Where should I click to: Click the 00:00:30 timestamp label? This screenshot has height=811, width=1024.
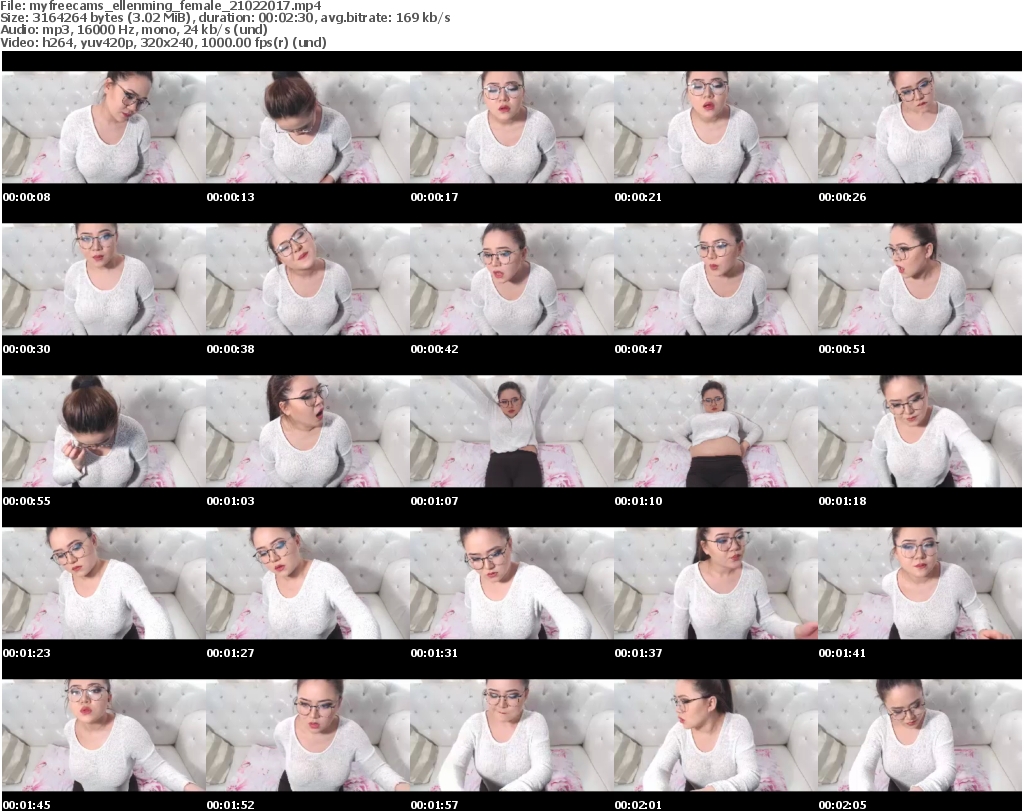tap(27, 349)
